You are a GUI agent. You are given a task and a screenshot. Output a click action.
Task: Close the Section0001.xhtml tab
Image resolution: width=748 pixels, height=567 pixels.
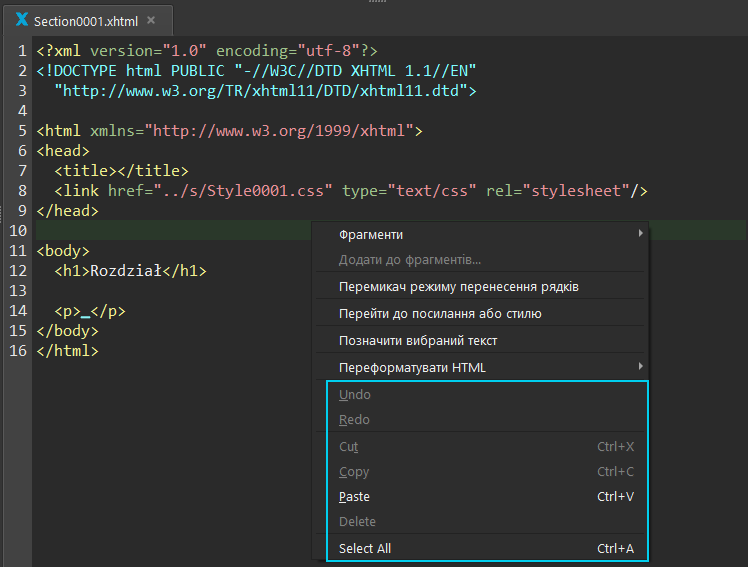click(x=151, y=20)
